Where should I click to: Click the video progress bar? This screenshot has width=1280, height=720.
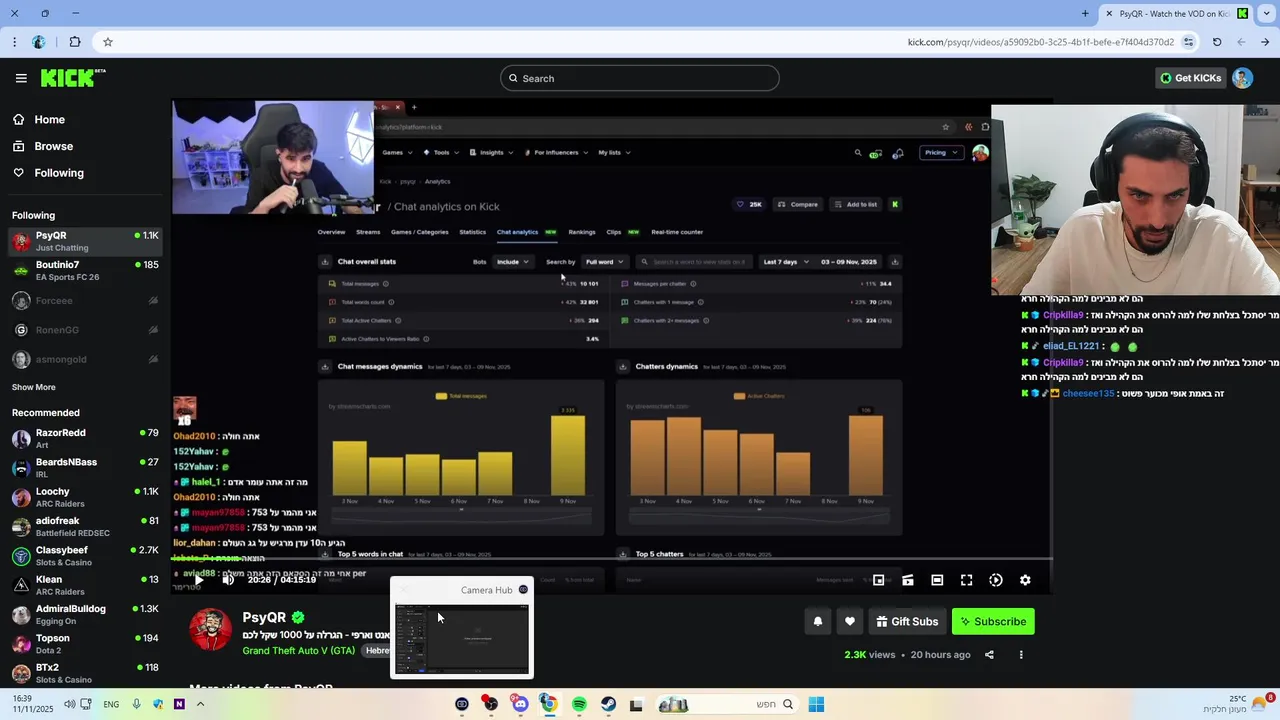pyautogui.click(x=611, y=561)
